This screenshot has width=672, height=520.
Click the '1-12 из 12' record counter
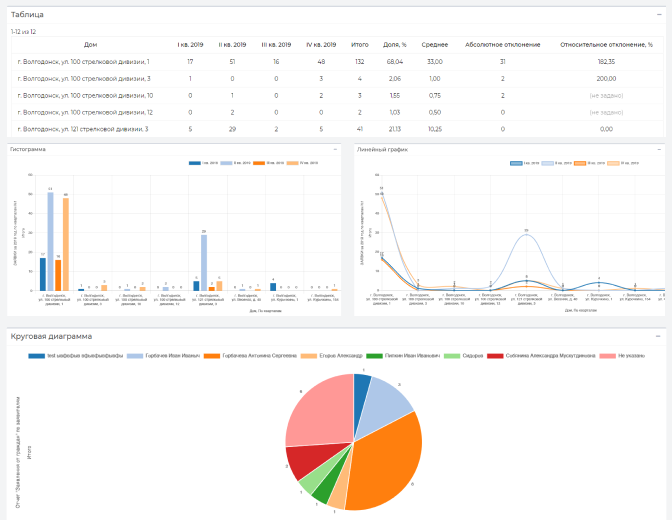coord(24,32)
